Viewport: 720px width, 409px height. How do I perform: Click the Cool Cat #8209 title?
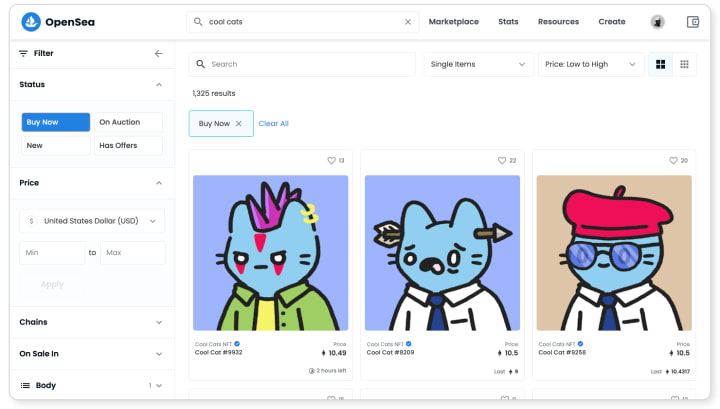click(x=390, y=353)
